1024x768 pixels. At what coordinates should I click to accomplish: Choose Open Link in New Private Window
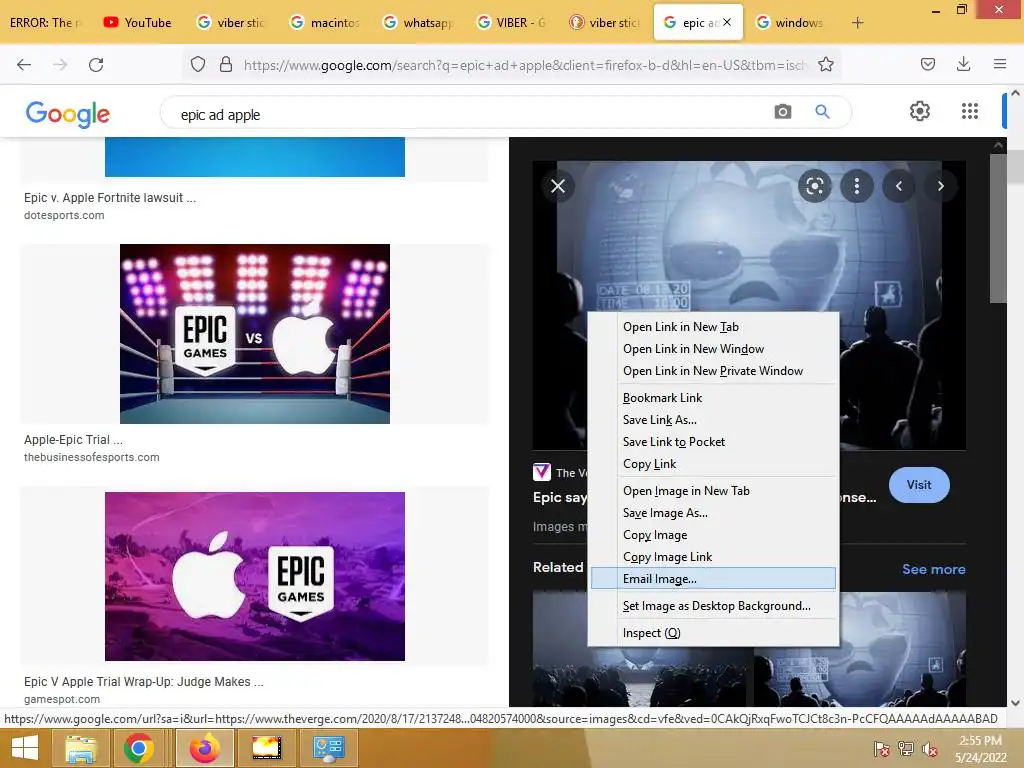(713, 371)
